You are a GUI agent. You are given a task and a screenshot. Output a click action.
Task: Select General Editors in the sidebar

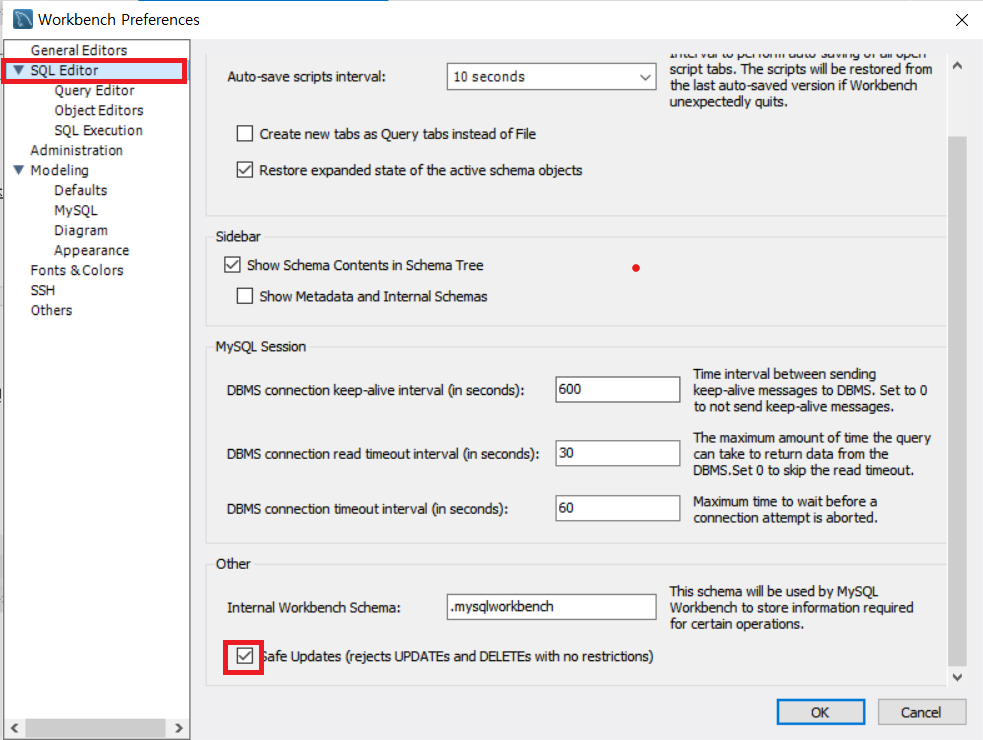pyautogui.click(x=79, y=50)
